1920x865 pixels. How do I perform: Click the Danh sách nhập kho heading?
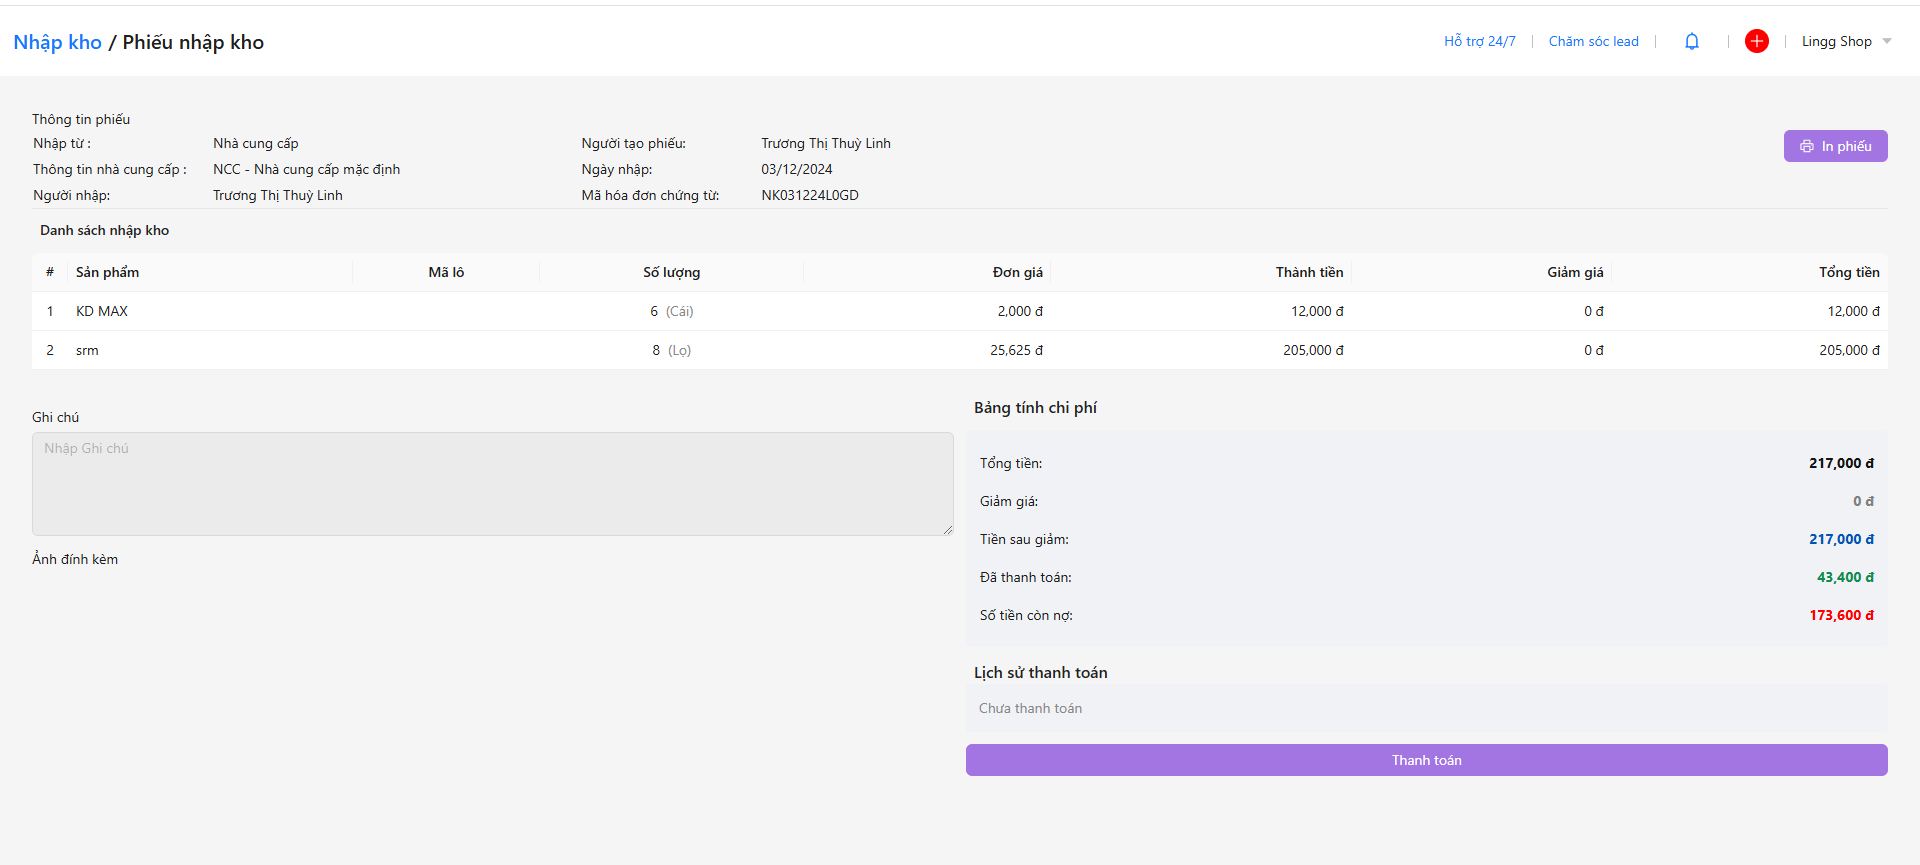point(105,230)
